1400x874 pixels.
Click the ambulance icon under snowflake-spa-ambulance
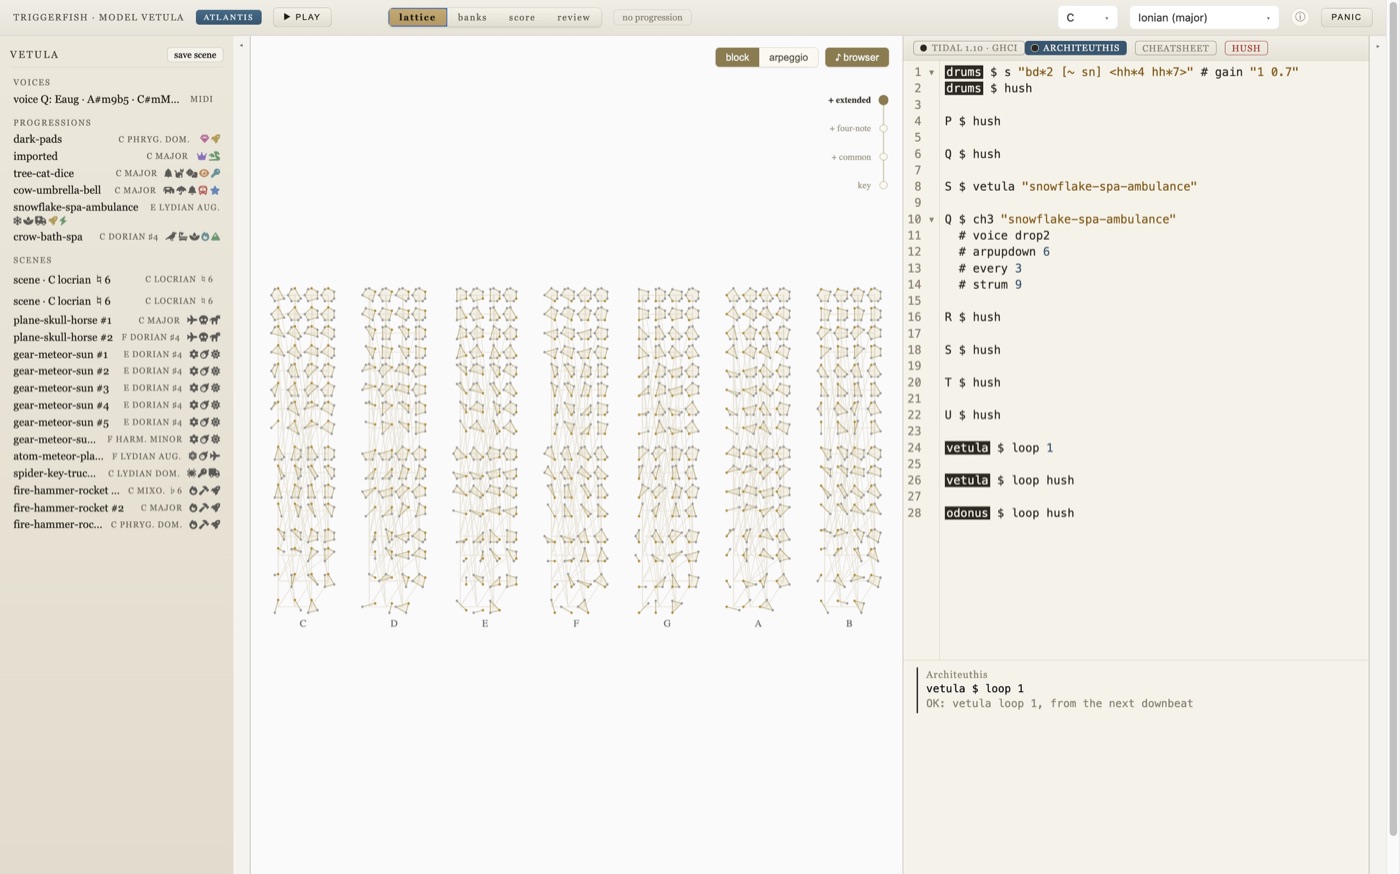coord(40,221)
